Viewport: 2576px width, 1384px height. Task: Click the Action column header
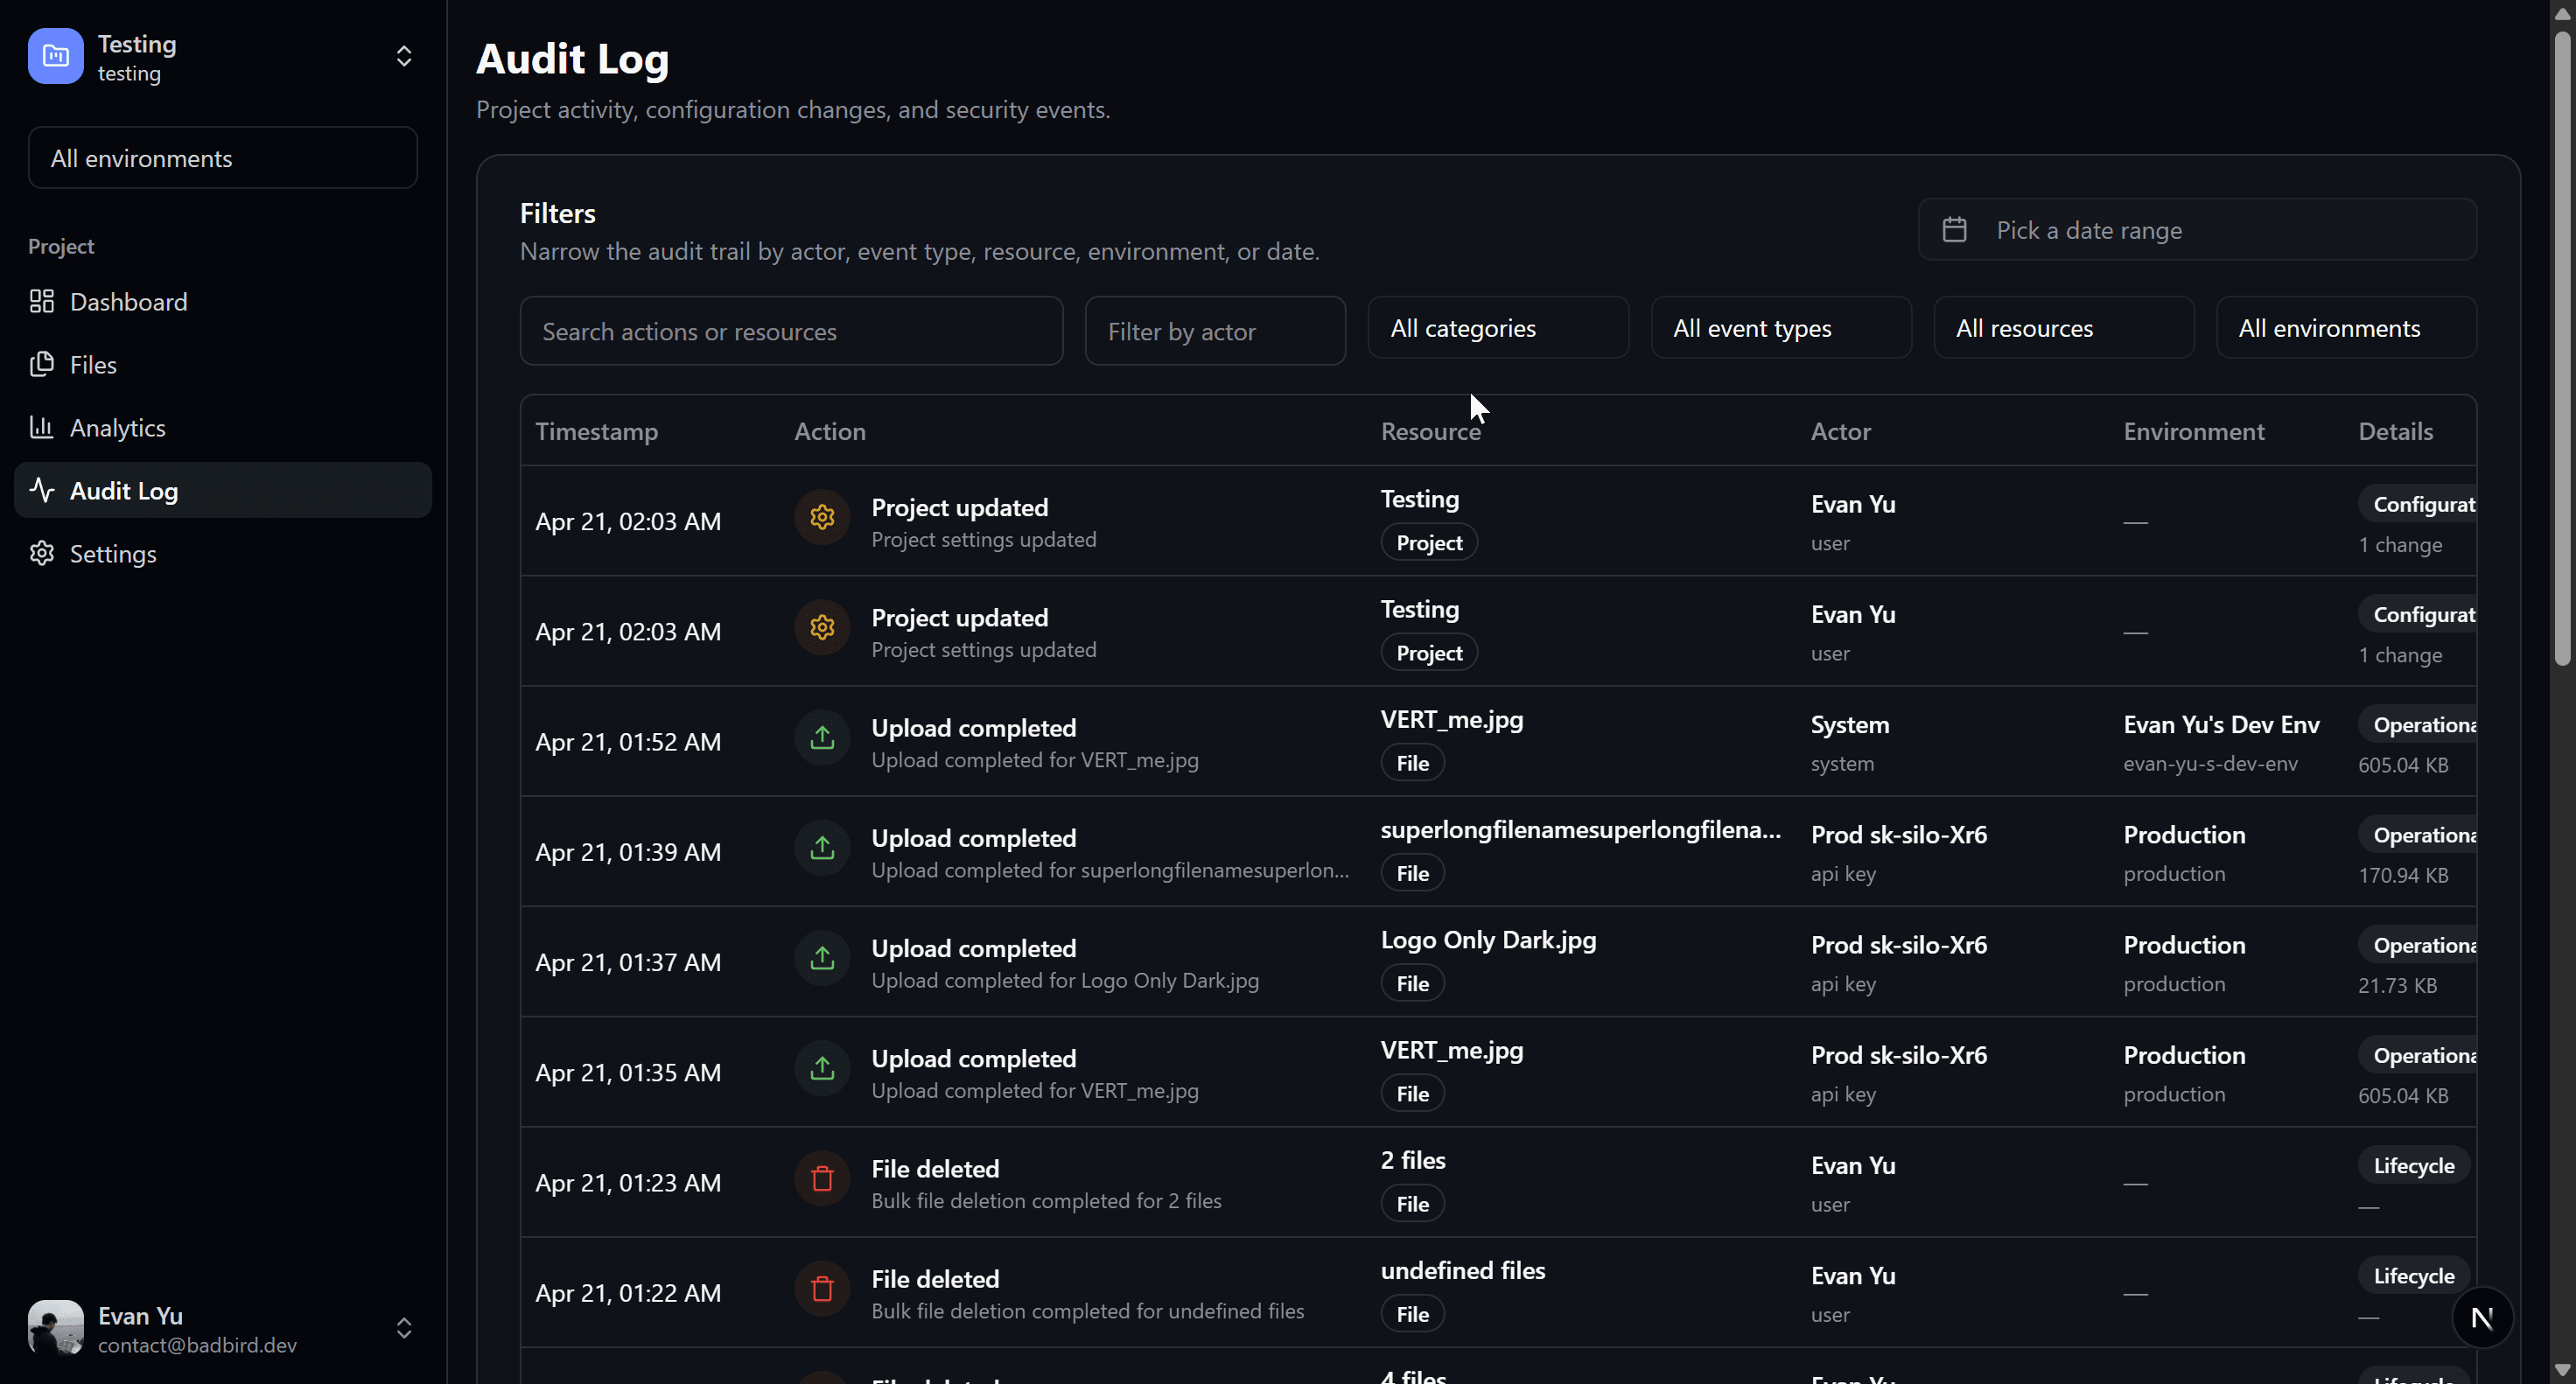[x=830, y=431]
